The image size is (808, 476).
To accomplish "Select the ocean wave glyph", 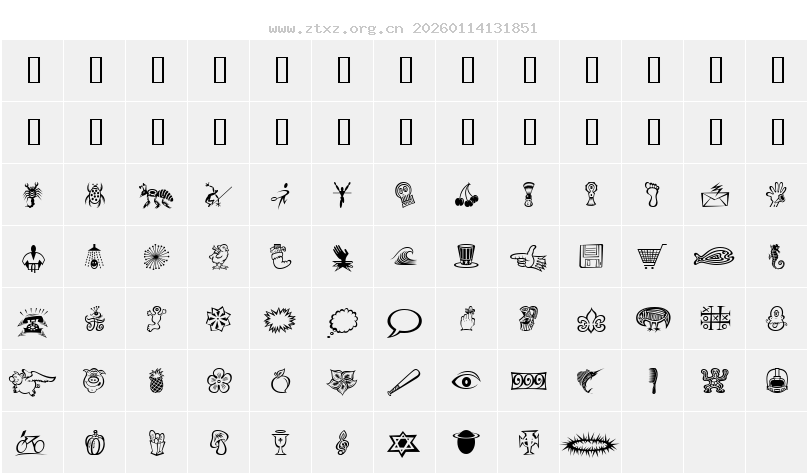I will click(404, 256).
